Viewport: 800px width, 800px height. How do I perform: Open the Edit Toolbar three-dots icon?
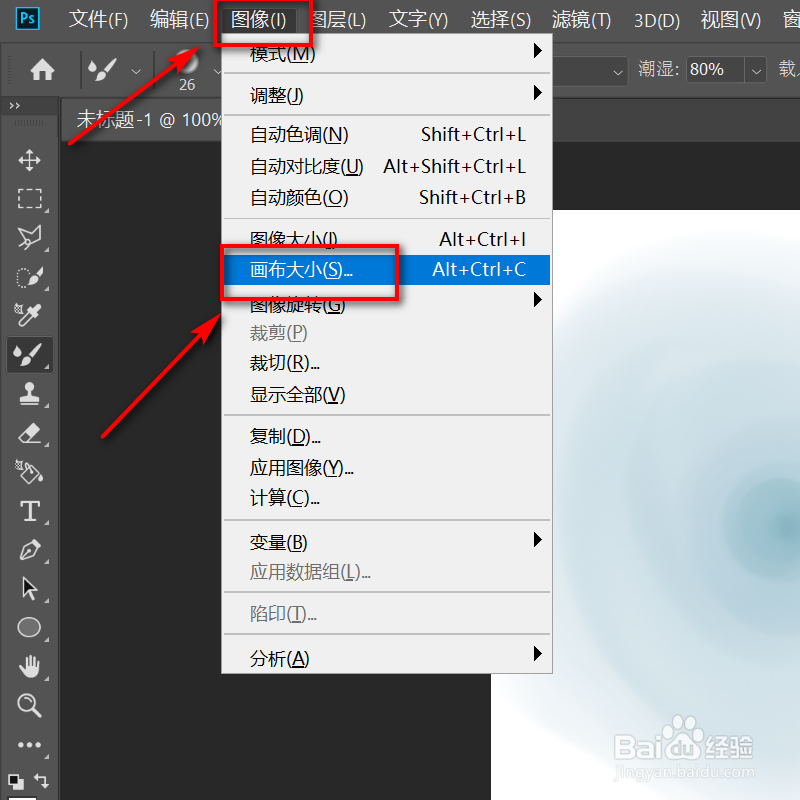(x=30, y=745)
